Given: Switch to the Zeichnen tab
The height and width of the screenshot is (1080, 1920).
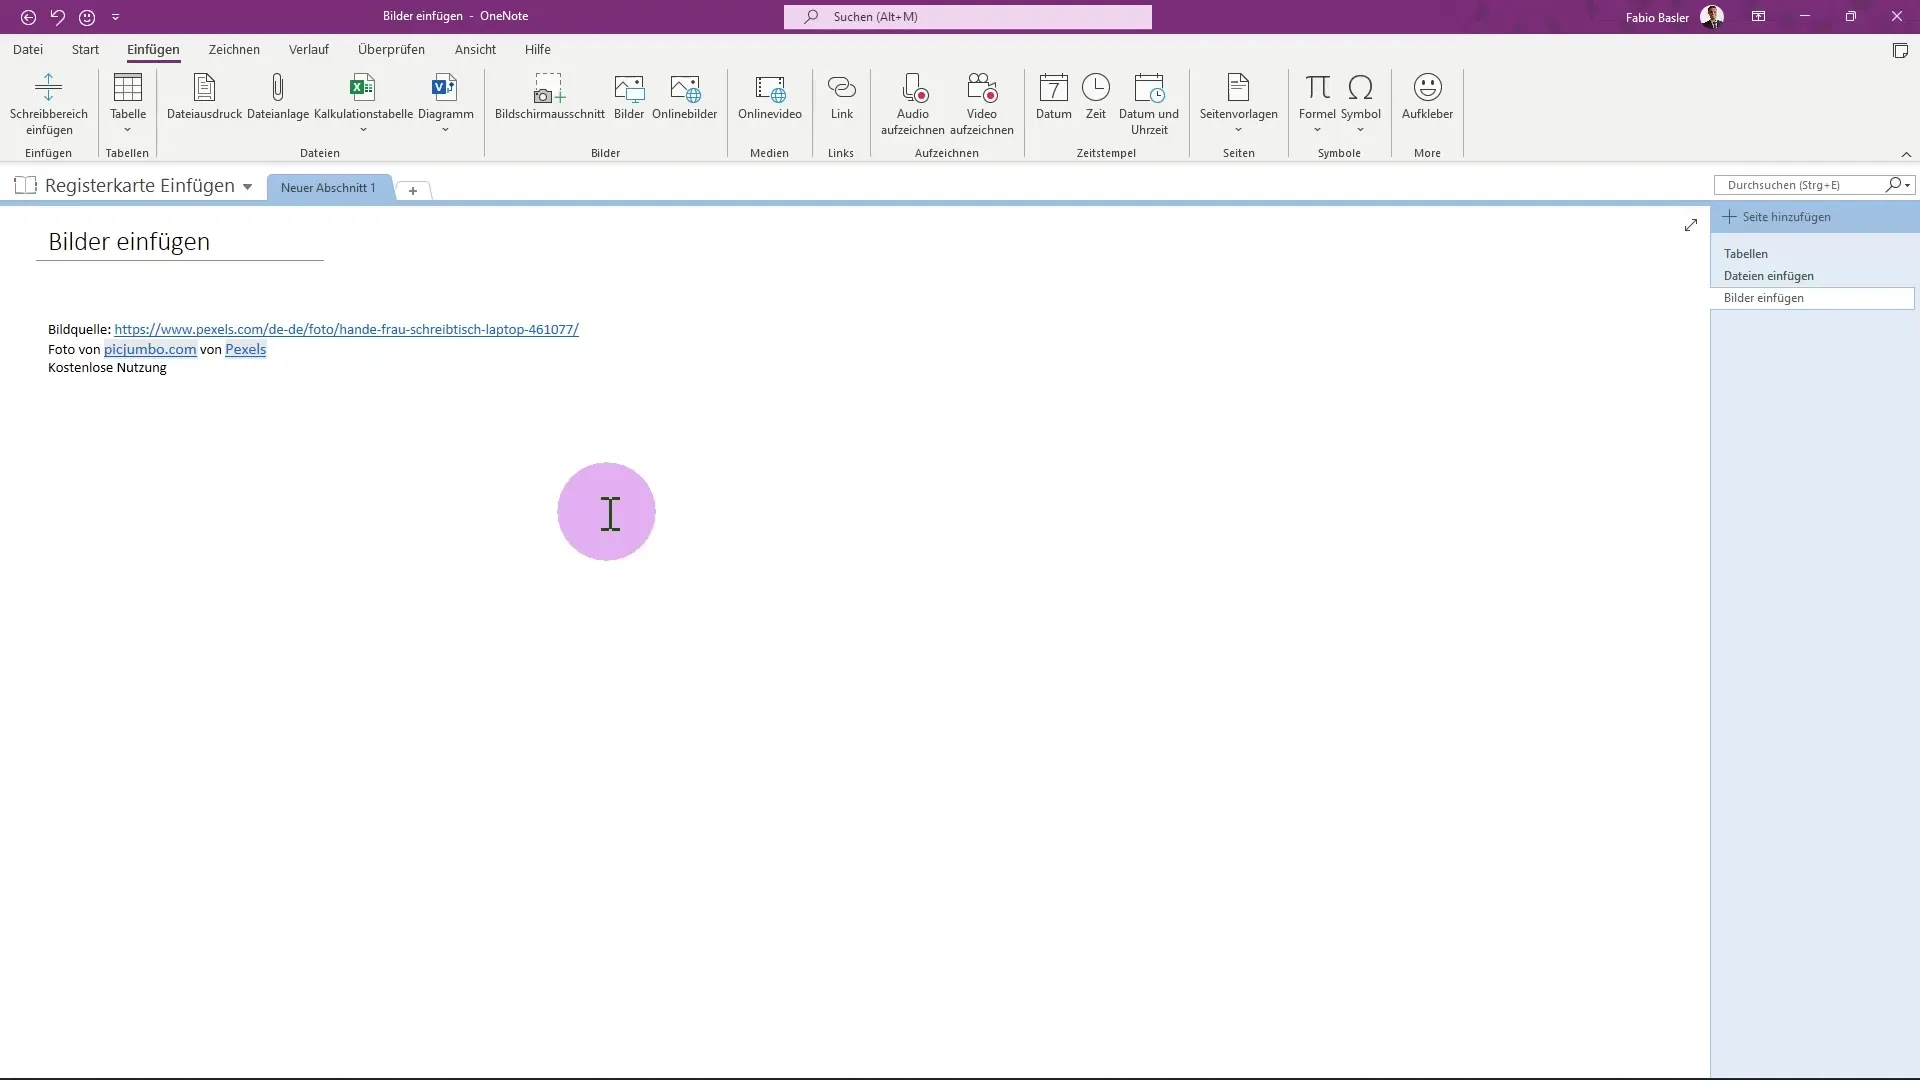Looking at the screenshot, I should [x=234, y=49].
